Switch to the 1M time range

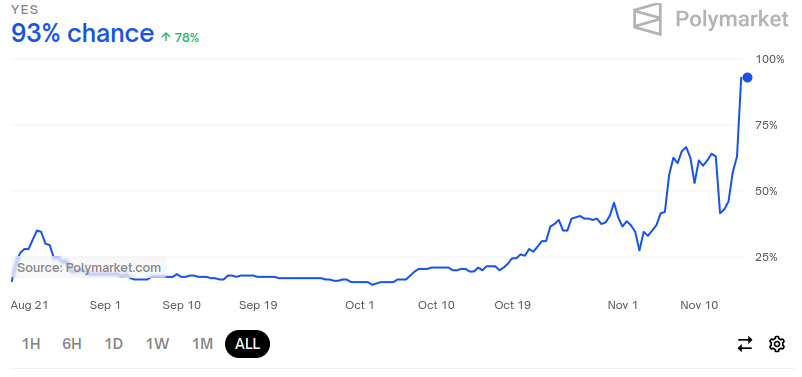[202, 344]
